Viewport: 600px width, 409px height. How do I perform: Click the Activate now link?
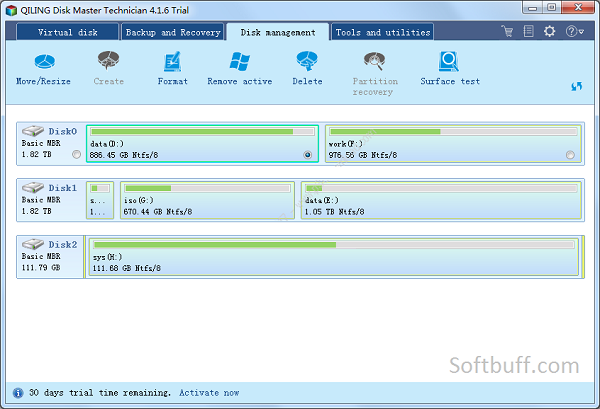click(209, 393)
